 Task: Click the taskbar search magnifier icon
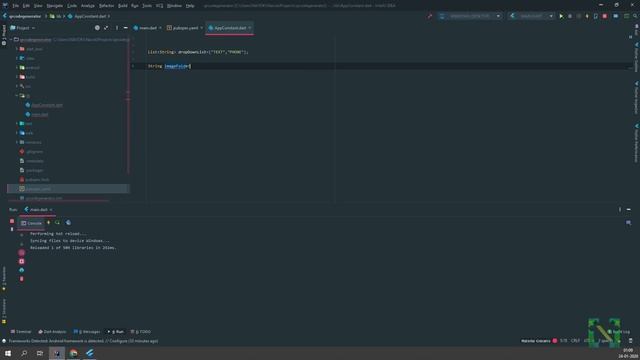24,353
